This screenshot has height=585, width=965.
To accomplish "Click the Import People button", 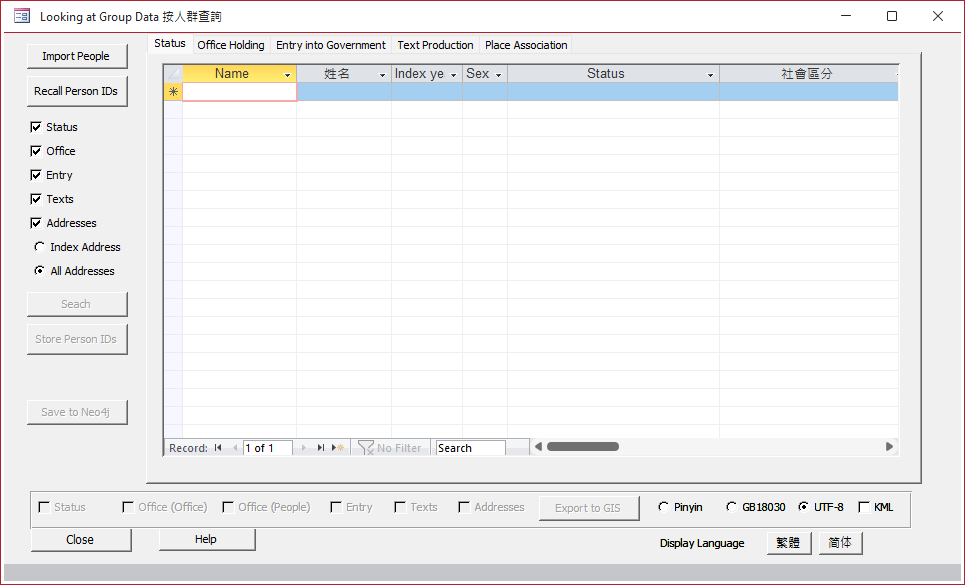I will click(76, 56).
